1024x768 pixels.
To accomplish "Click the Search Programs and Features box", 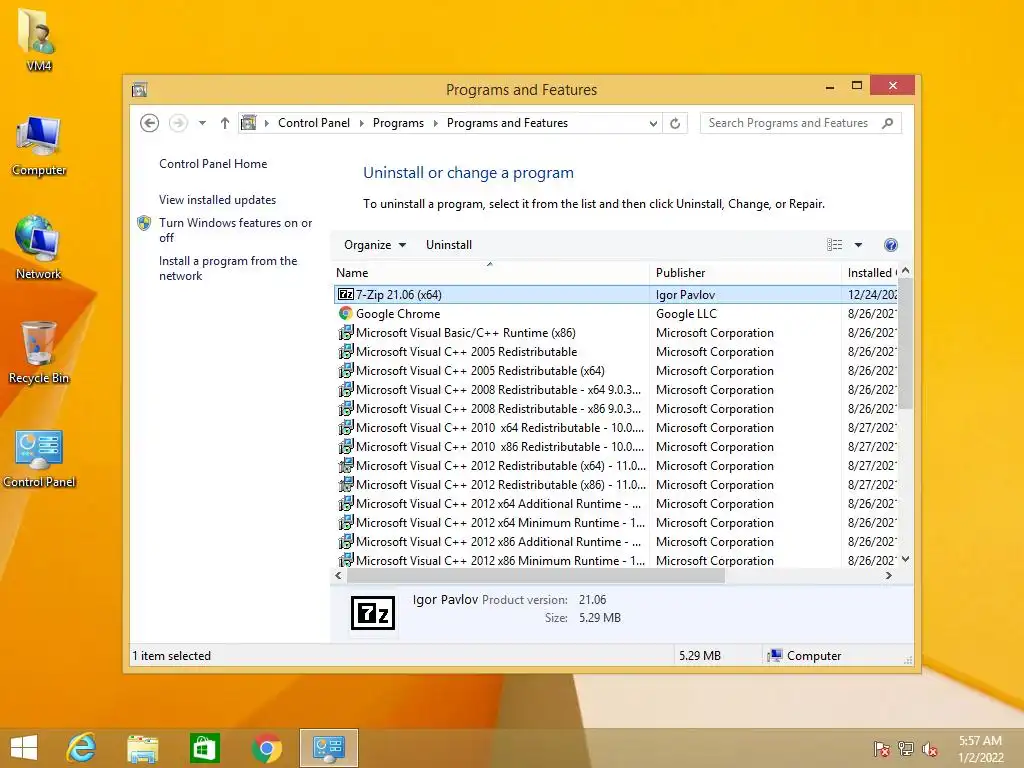I will click(801, 123).
